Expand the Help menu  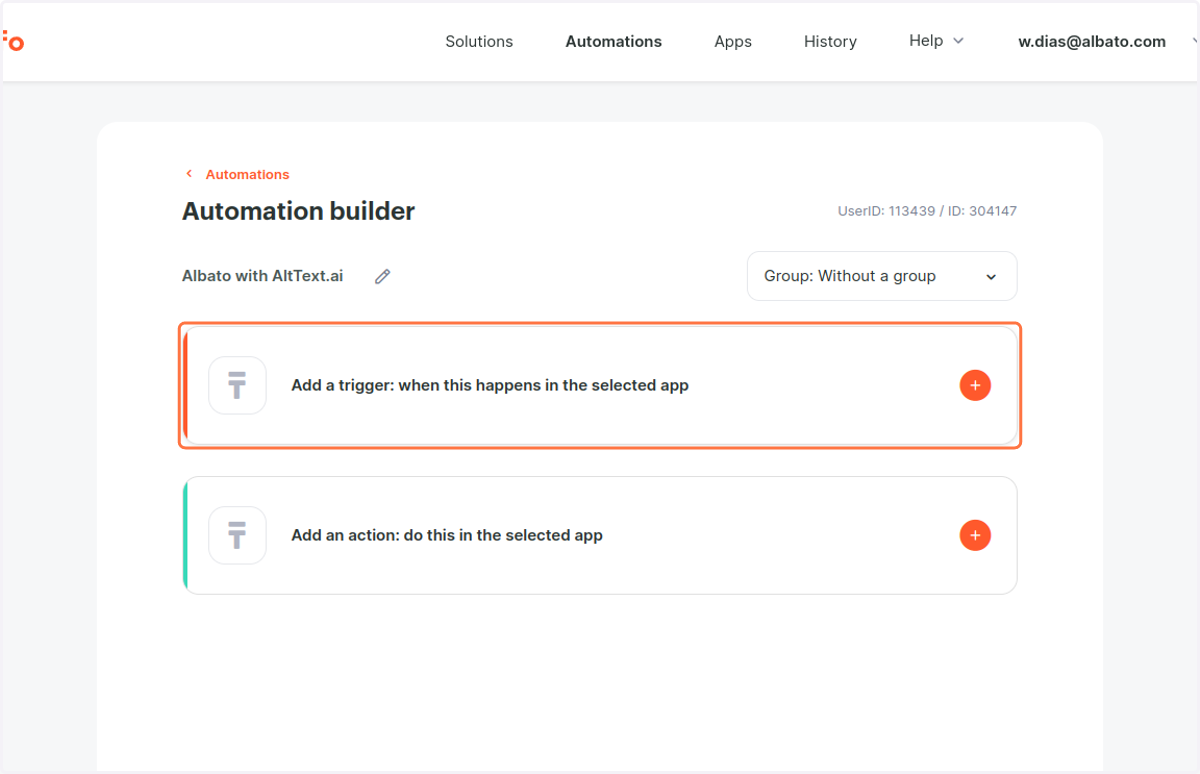pyautogui.click(x=936, y=41)
